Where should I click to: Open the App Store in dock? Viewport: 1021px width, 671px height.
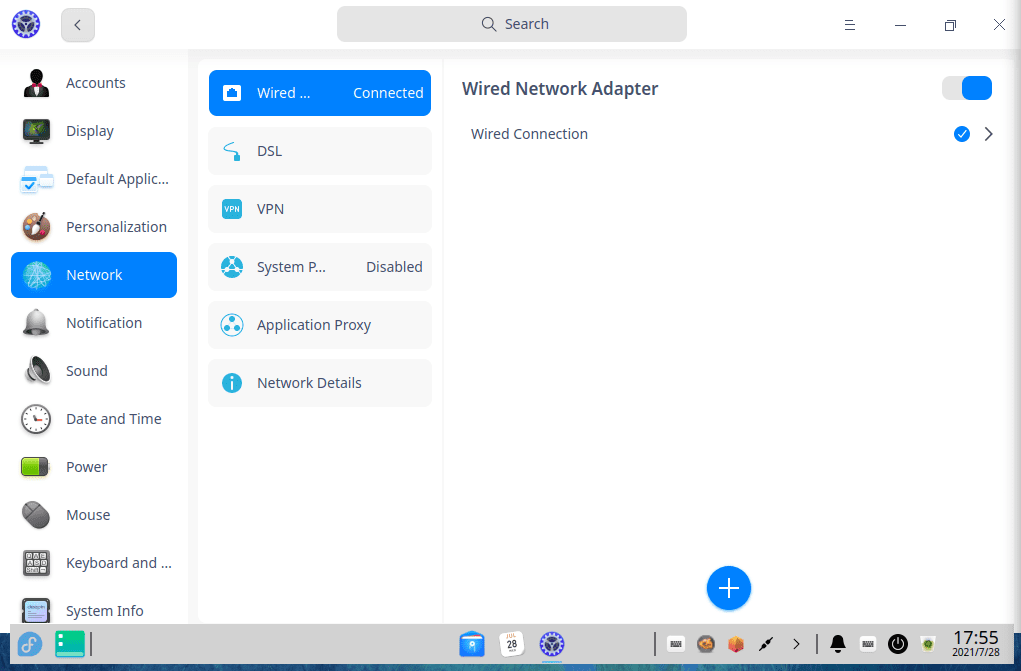pyautogui.click(x=471, y=644)
